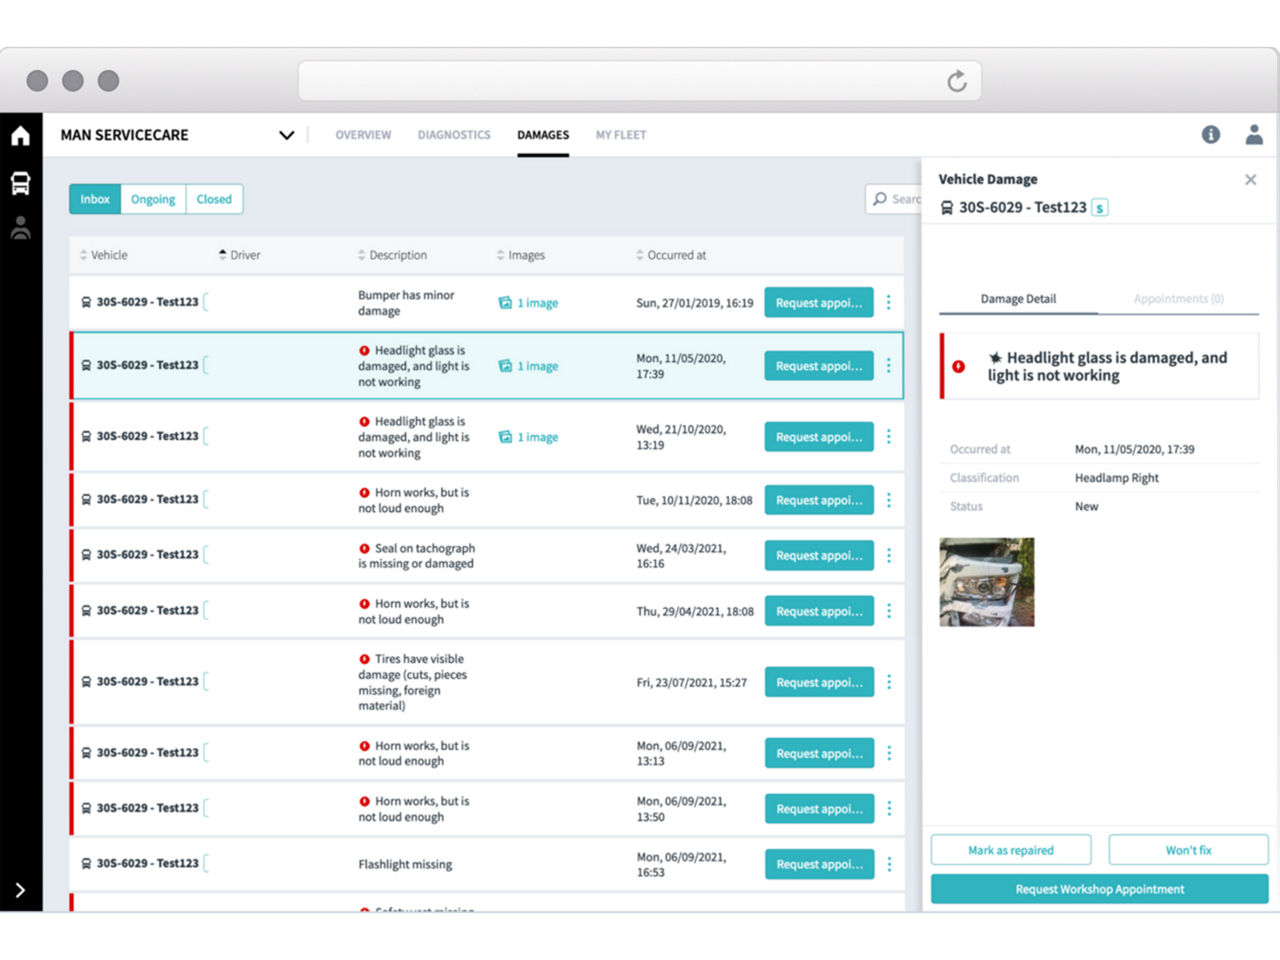Select the Inbox filter
Image resolution: width=1280 pixels, height=960 pixels.
pos(95,199)
